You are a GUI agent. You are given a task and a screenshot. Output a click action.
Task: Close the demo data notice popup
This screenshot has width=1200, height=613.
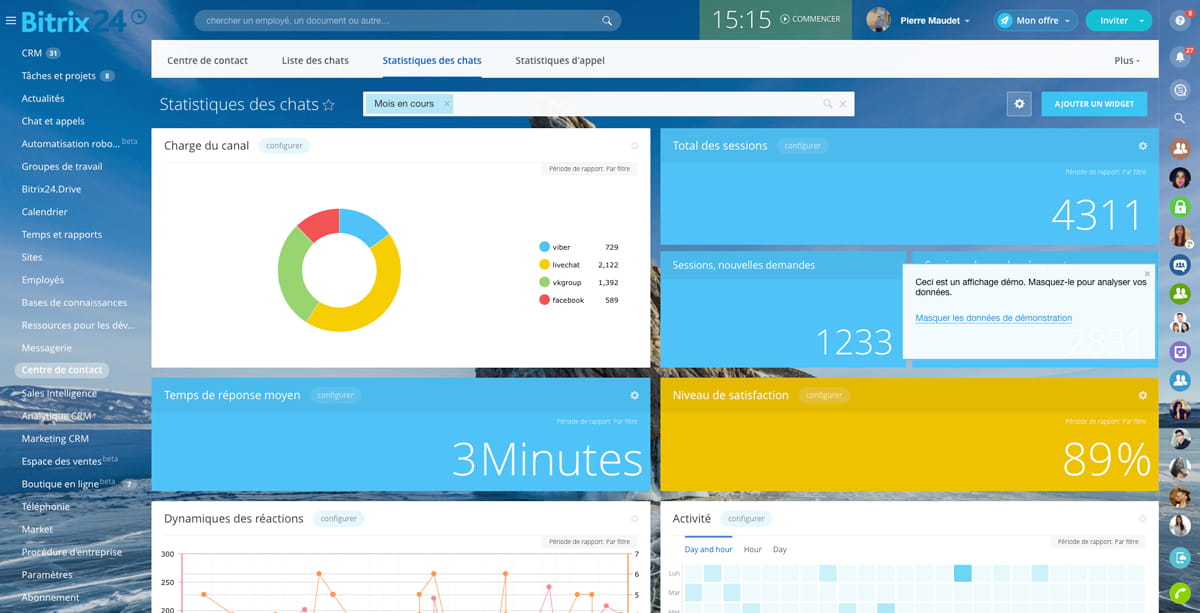click(x=1147, y=273)
